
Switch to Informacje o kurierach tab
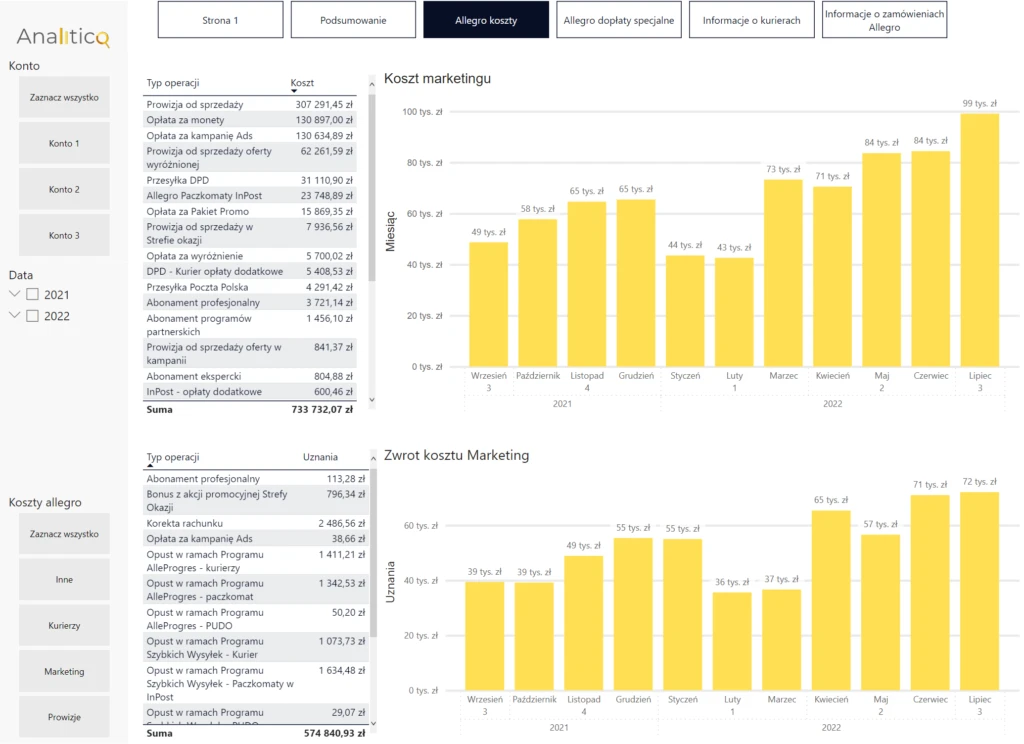click(751, 20)
